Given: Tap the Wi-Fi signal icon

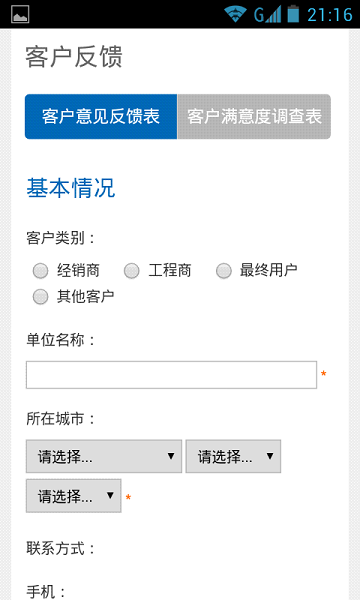Looking at the screenshot, I should click(235, 14).
